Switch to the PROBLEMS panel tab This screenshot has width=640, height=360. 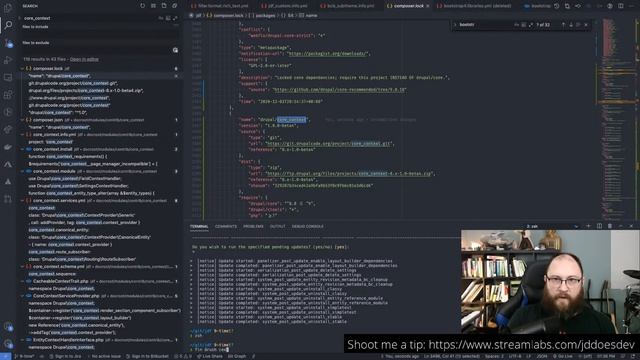pyautogui.click(x=253, y=226)
